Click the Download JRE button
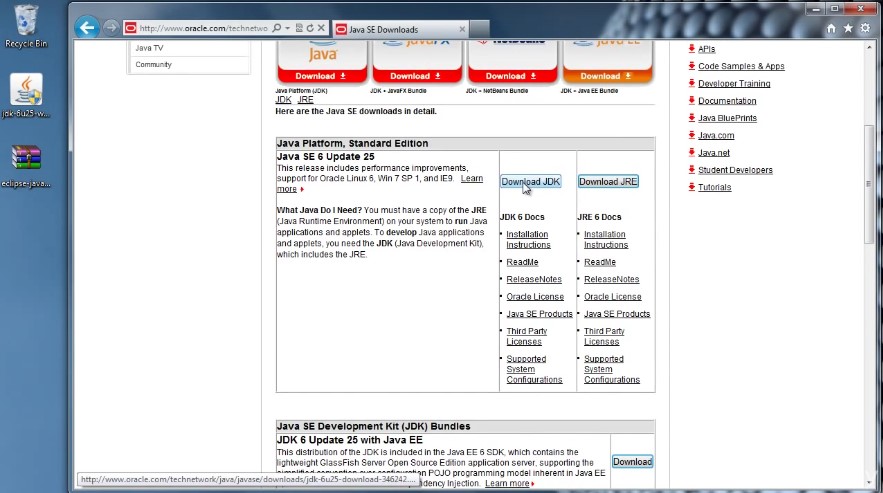 pyautogui.click(x=608, y=181)
